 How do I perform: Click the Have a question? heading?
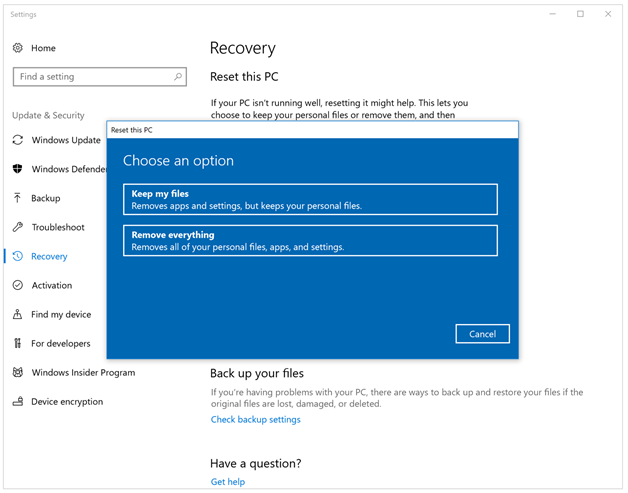[256, 463]
